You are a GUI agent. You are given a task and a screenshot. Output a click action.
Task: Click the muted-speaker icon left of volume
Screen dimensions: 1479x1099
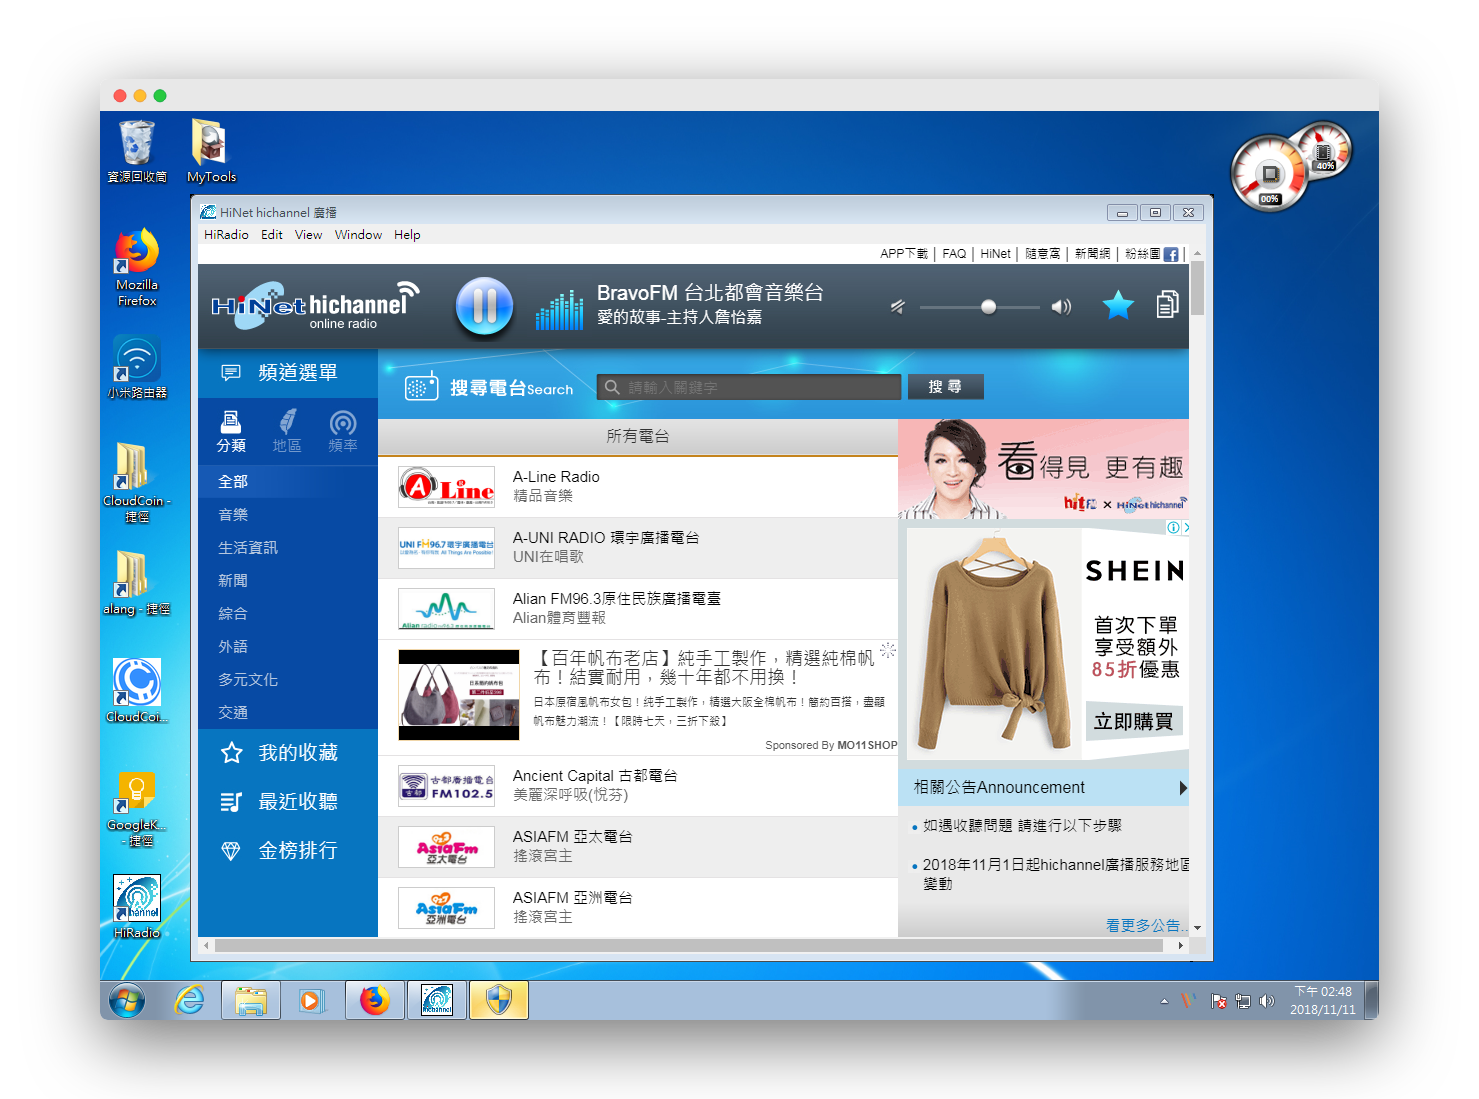click(x=898, y=307)
